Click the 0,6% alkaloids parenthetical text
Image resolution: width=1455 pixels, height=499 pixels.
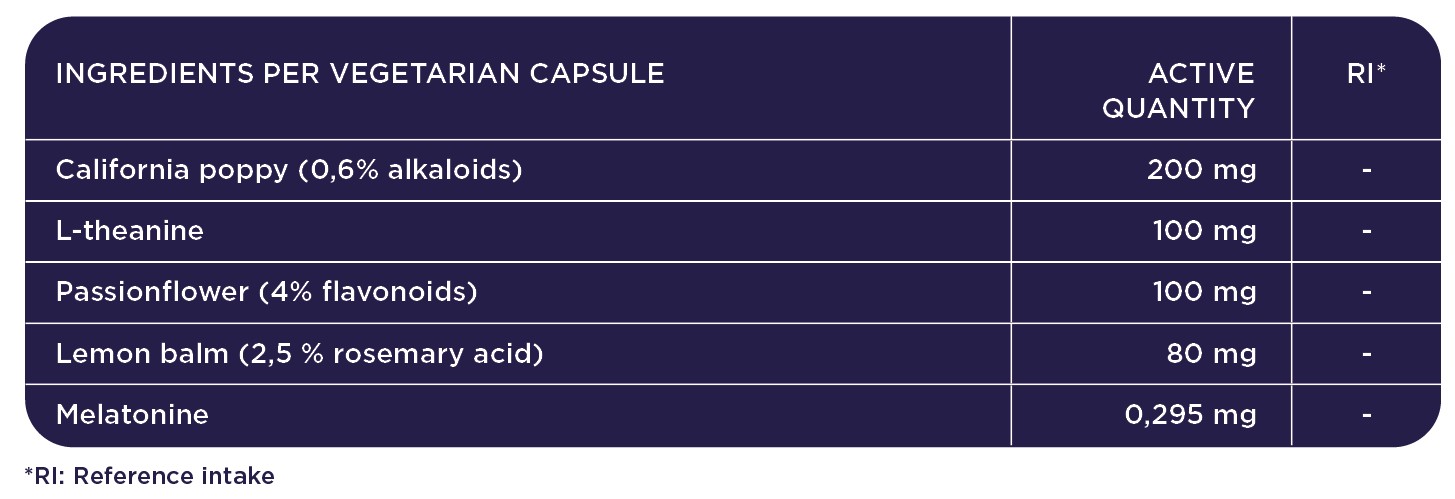coord(410,170)
